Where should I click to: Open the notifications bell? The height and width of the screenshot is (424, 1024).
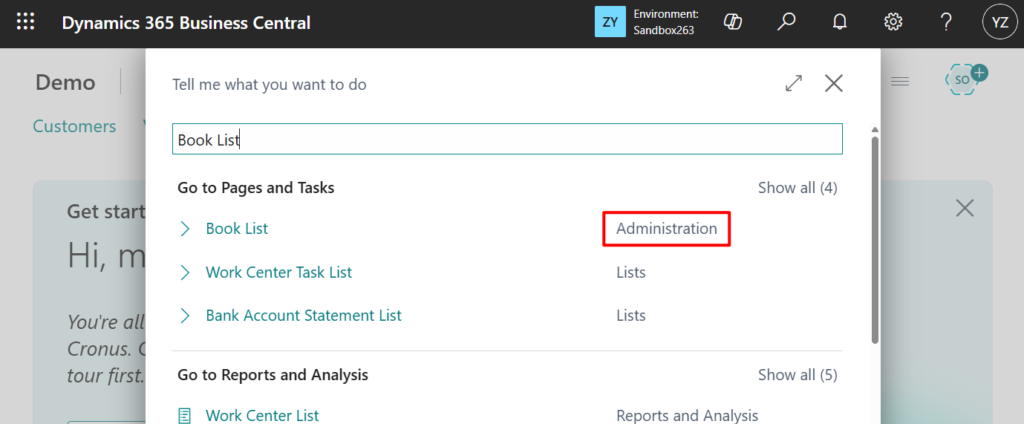(x=840, y=22)
